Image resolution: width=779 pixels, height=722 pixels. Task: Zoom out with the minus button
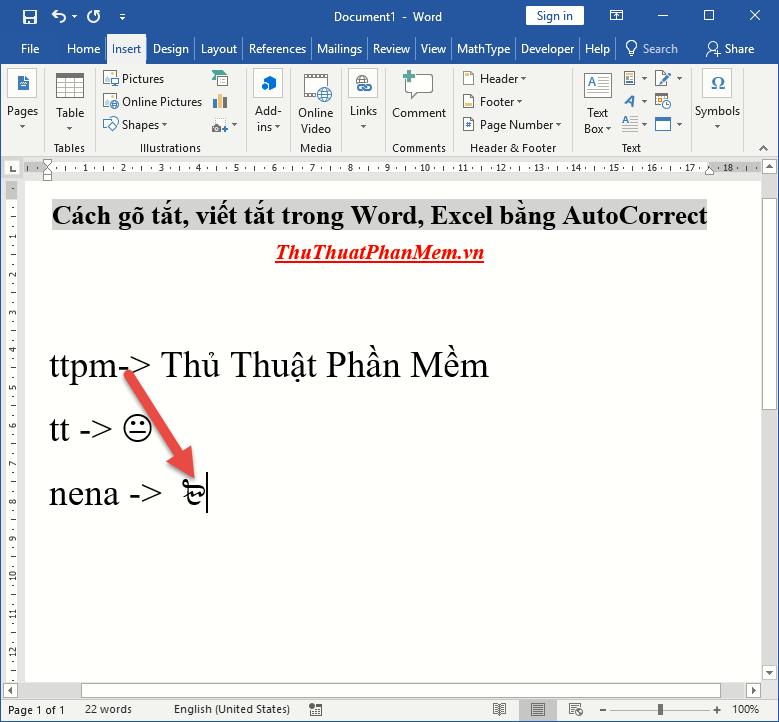pyautogui.click(x=602, y=710)
